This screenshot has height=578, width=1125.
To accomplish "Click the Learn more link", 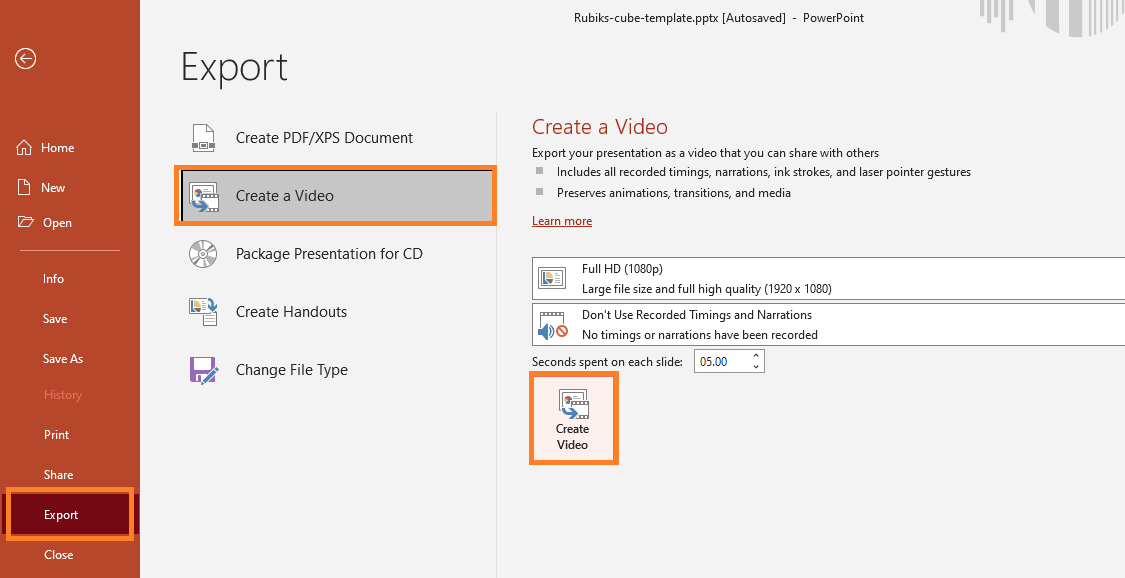I will [562, 220].
